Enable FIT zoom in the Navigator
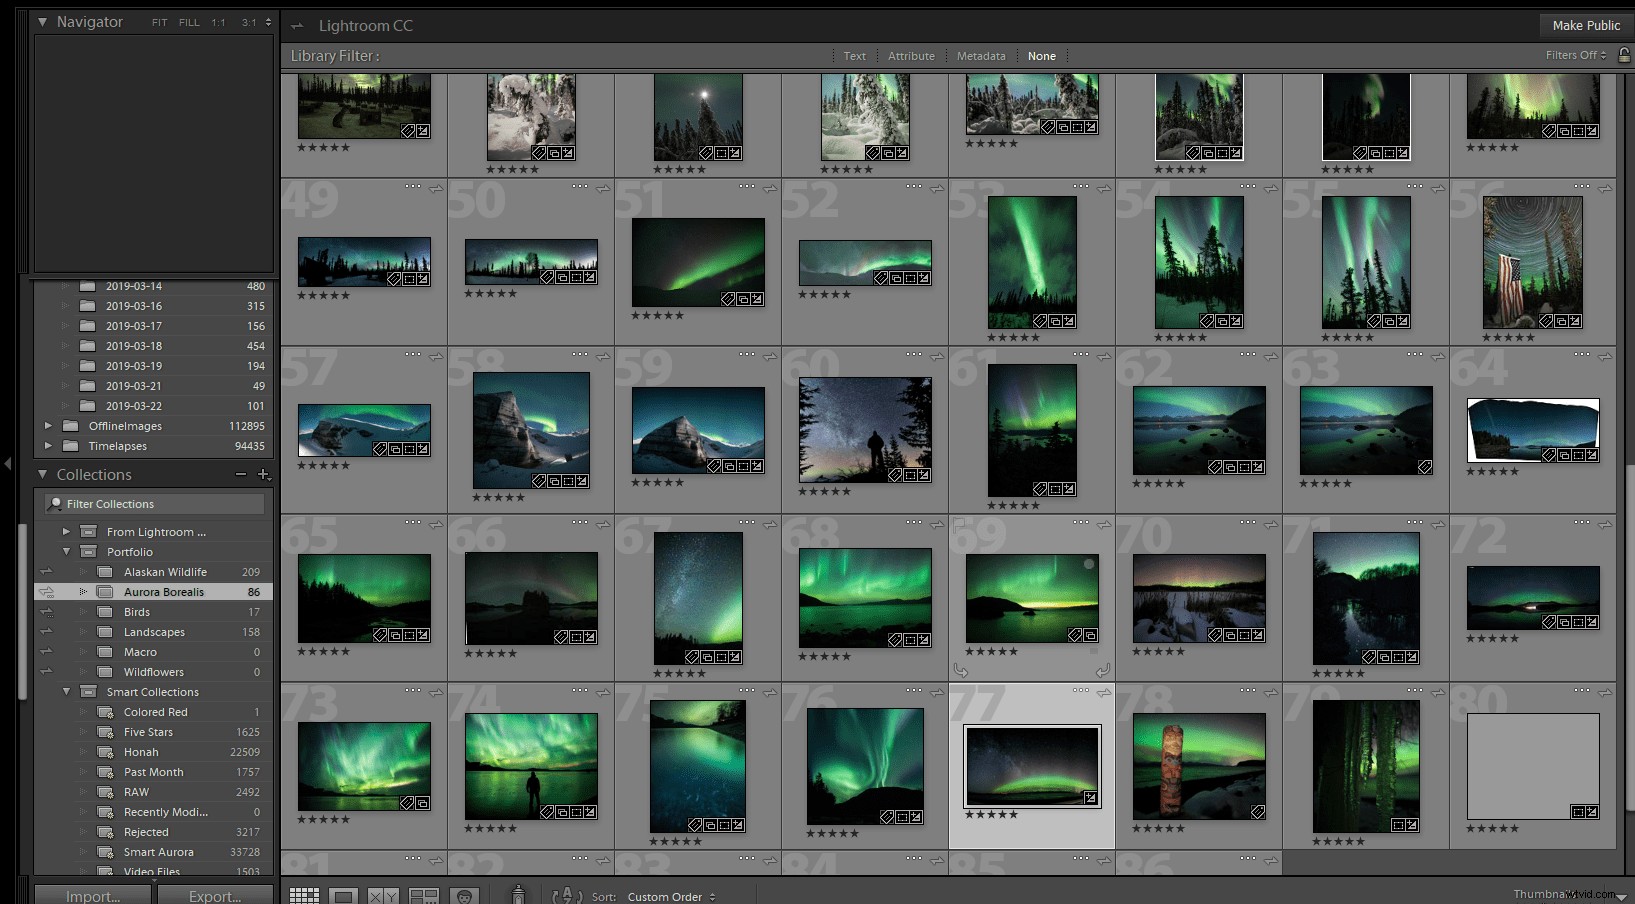This screenshot has width=1635, height=904. [158, 21]
